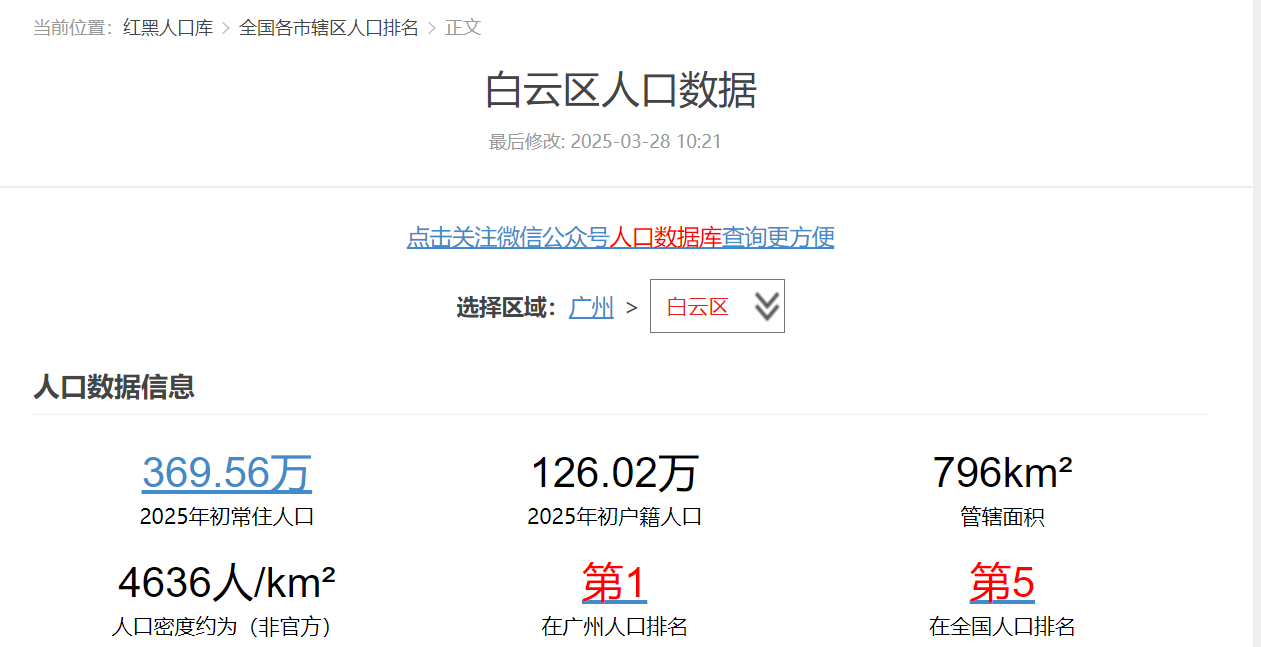Open the 369.56万 resident population link
This screenshot has width=1261, height=647.
[x=227, y=473]
